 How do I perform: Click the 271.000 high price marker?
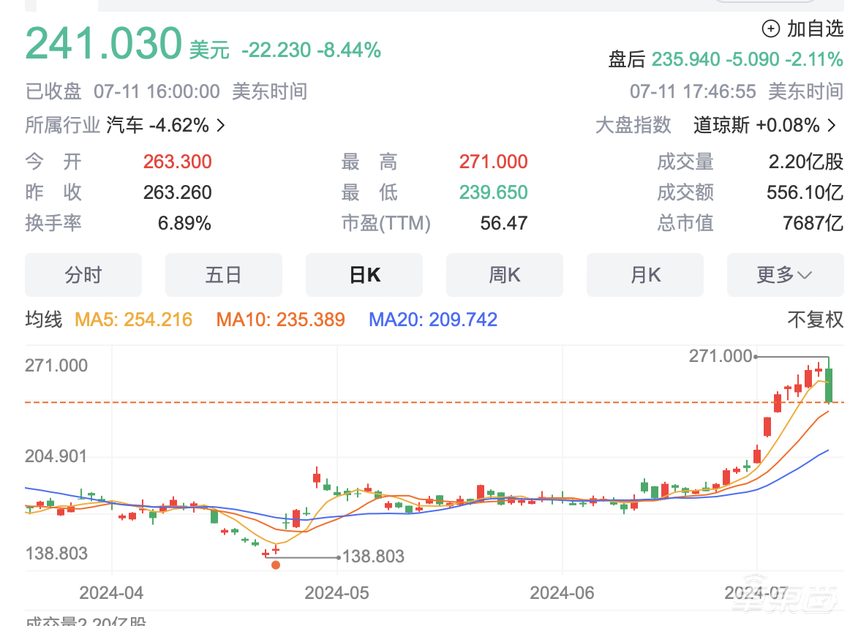click(721, 355)
